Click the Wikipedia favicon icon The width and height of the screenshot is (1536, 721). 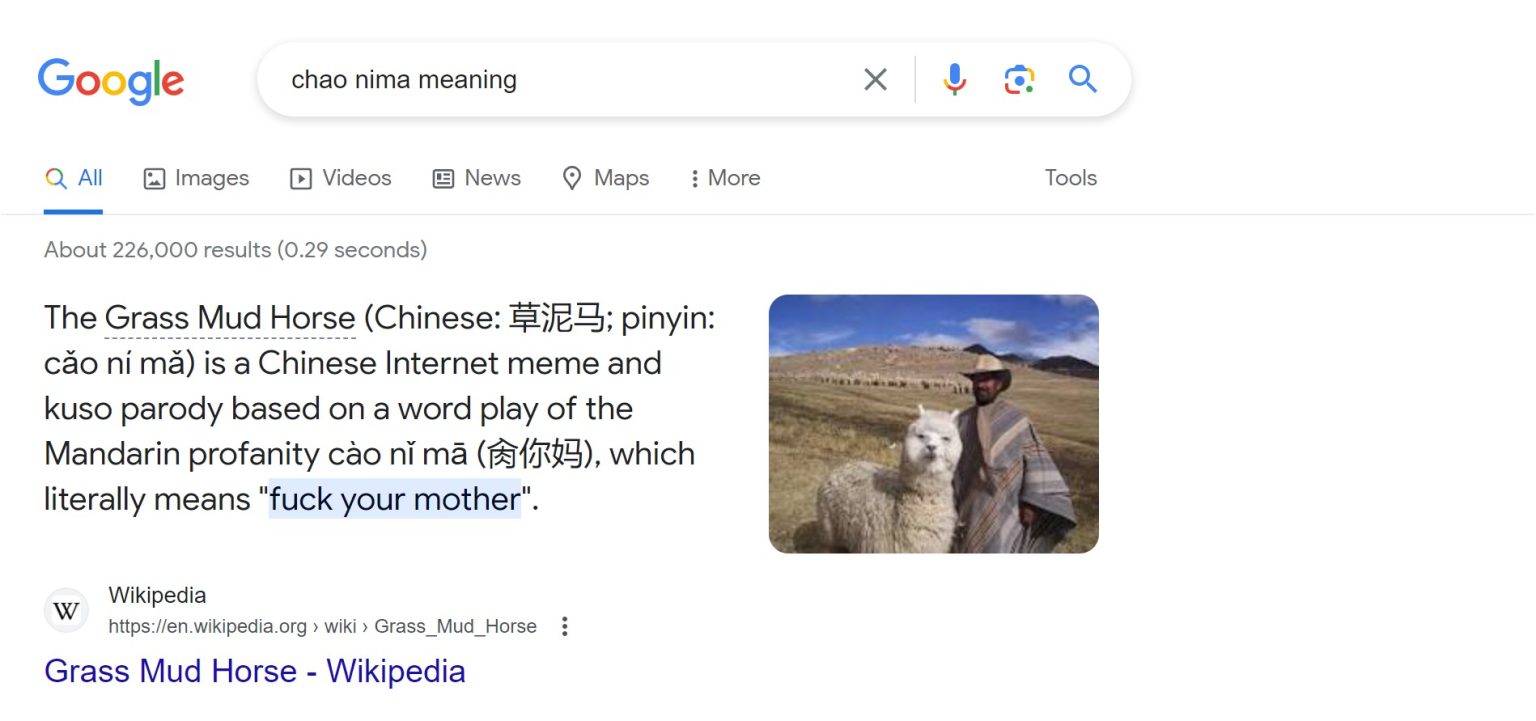tap(66, 611)
